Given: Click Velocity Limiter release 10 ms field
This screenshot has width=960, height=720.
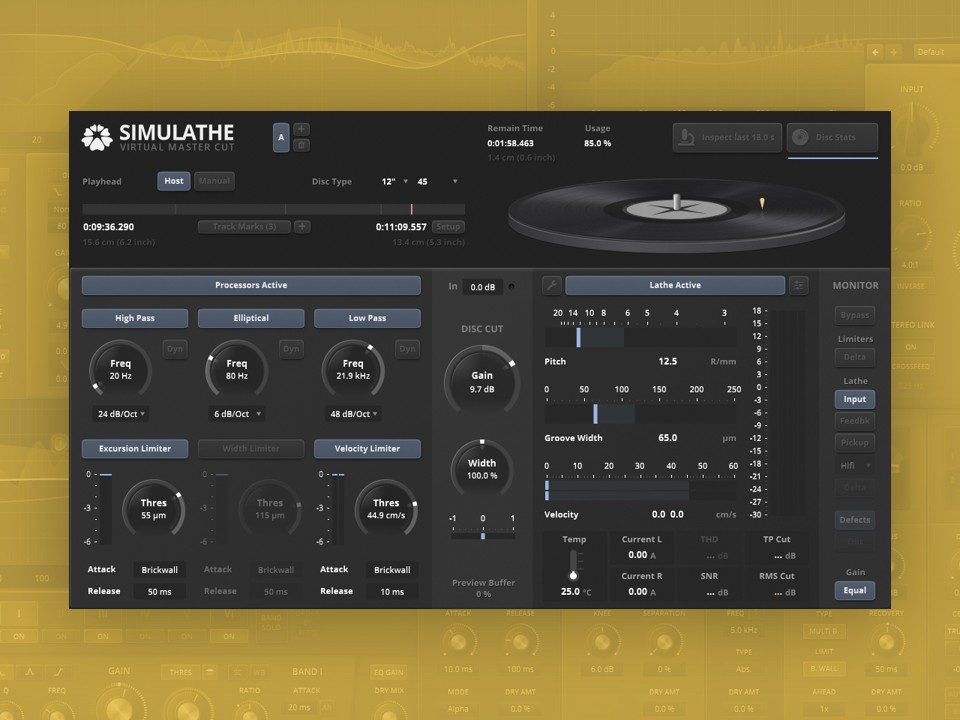Looking at the screenshot, I should point(392,592).
